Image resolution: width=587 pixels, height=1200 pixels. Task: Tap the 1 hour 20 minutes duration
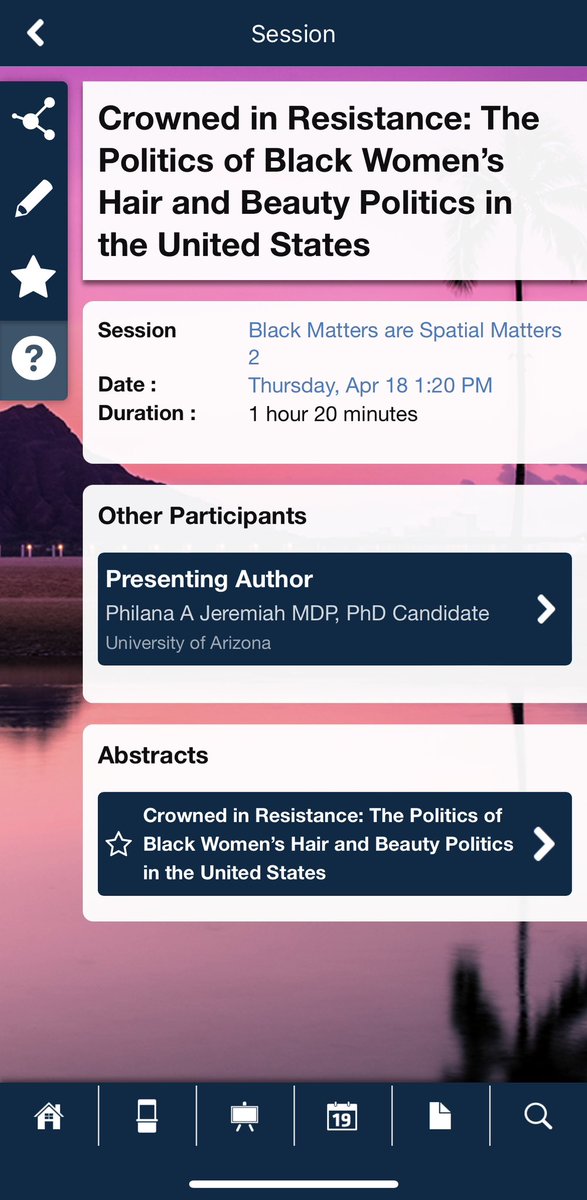[x=333, y=413]
